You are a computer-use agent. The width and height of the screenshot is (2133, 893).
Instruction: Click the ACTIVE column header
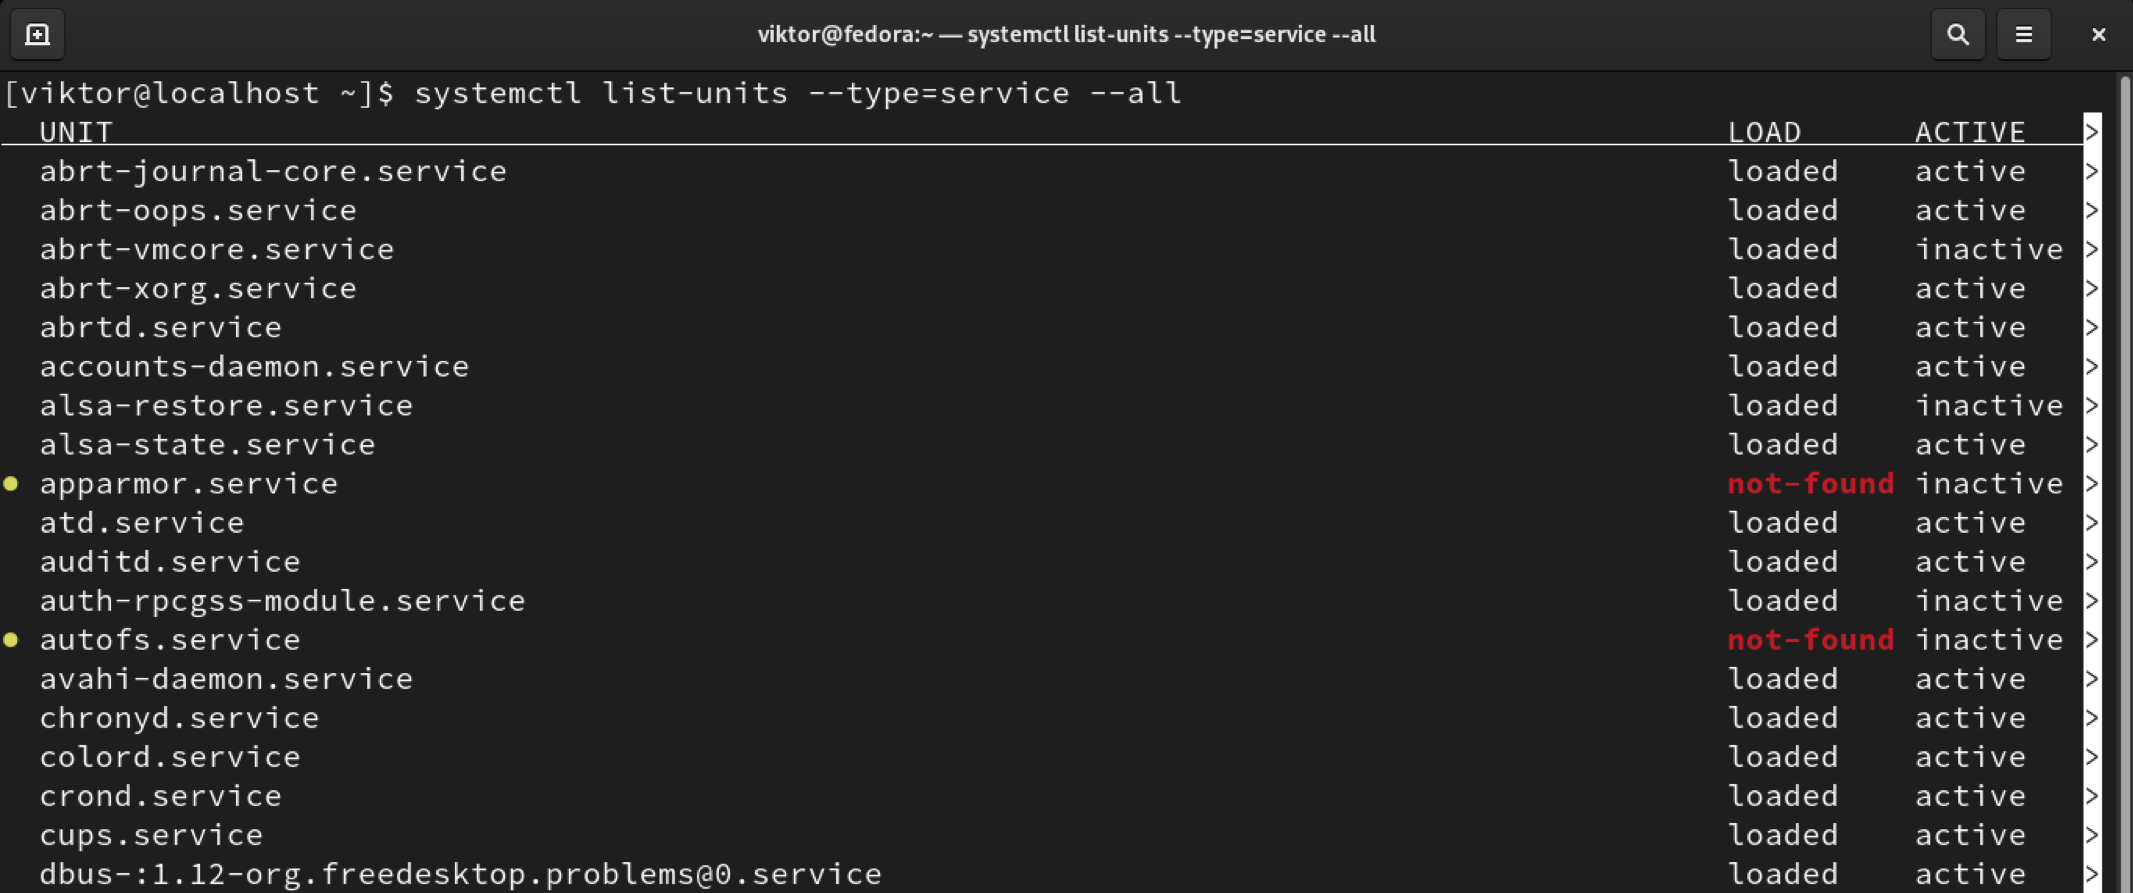[1969, 132]
